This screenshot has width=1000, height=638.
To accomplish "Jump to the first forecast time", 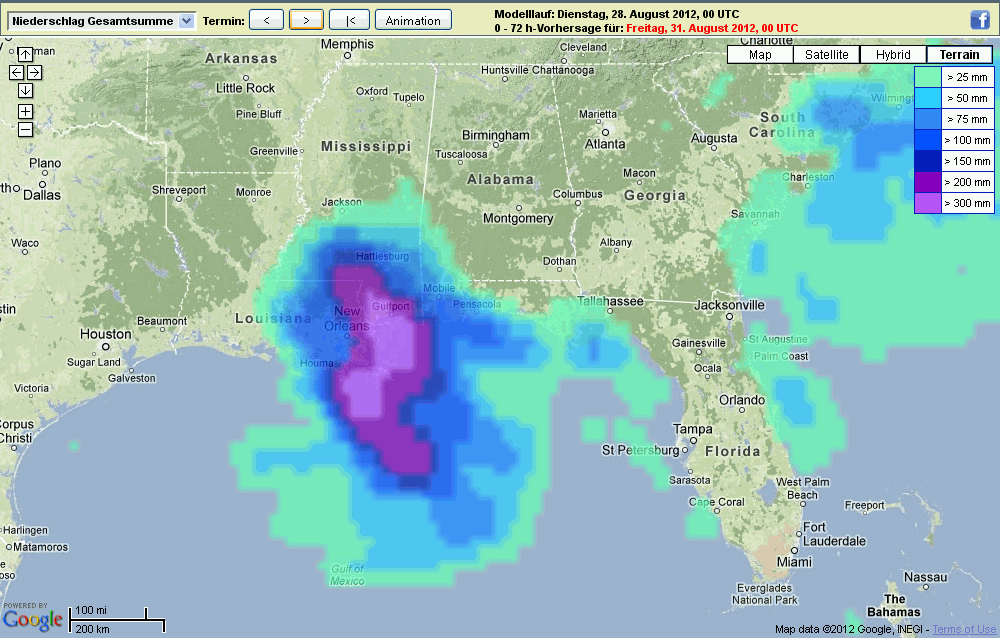I will point(349,20).
